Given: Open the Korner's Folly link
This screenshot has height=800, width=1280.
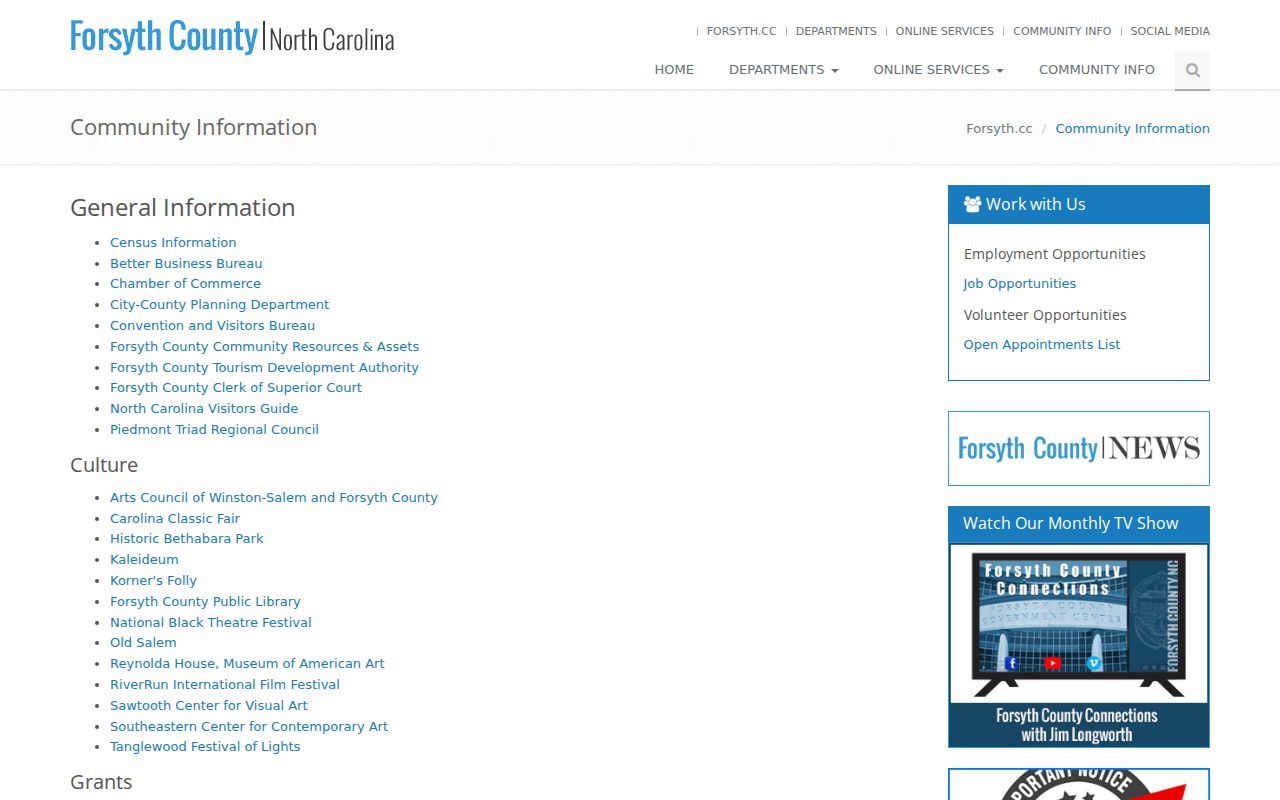Looking at the screenshot, I should pyautogui.click(x=153, y=581).
